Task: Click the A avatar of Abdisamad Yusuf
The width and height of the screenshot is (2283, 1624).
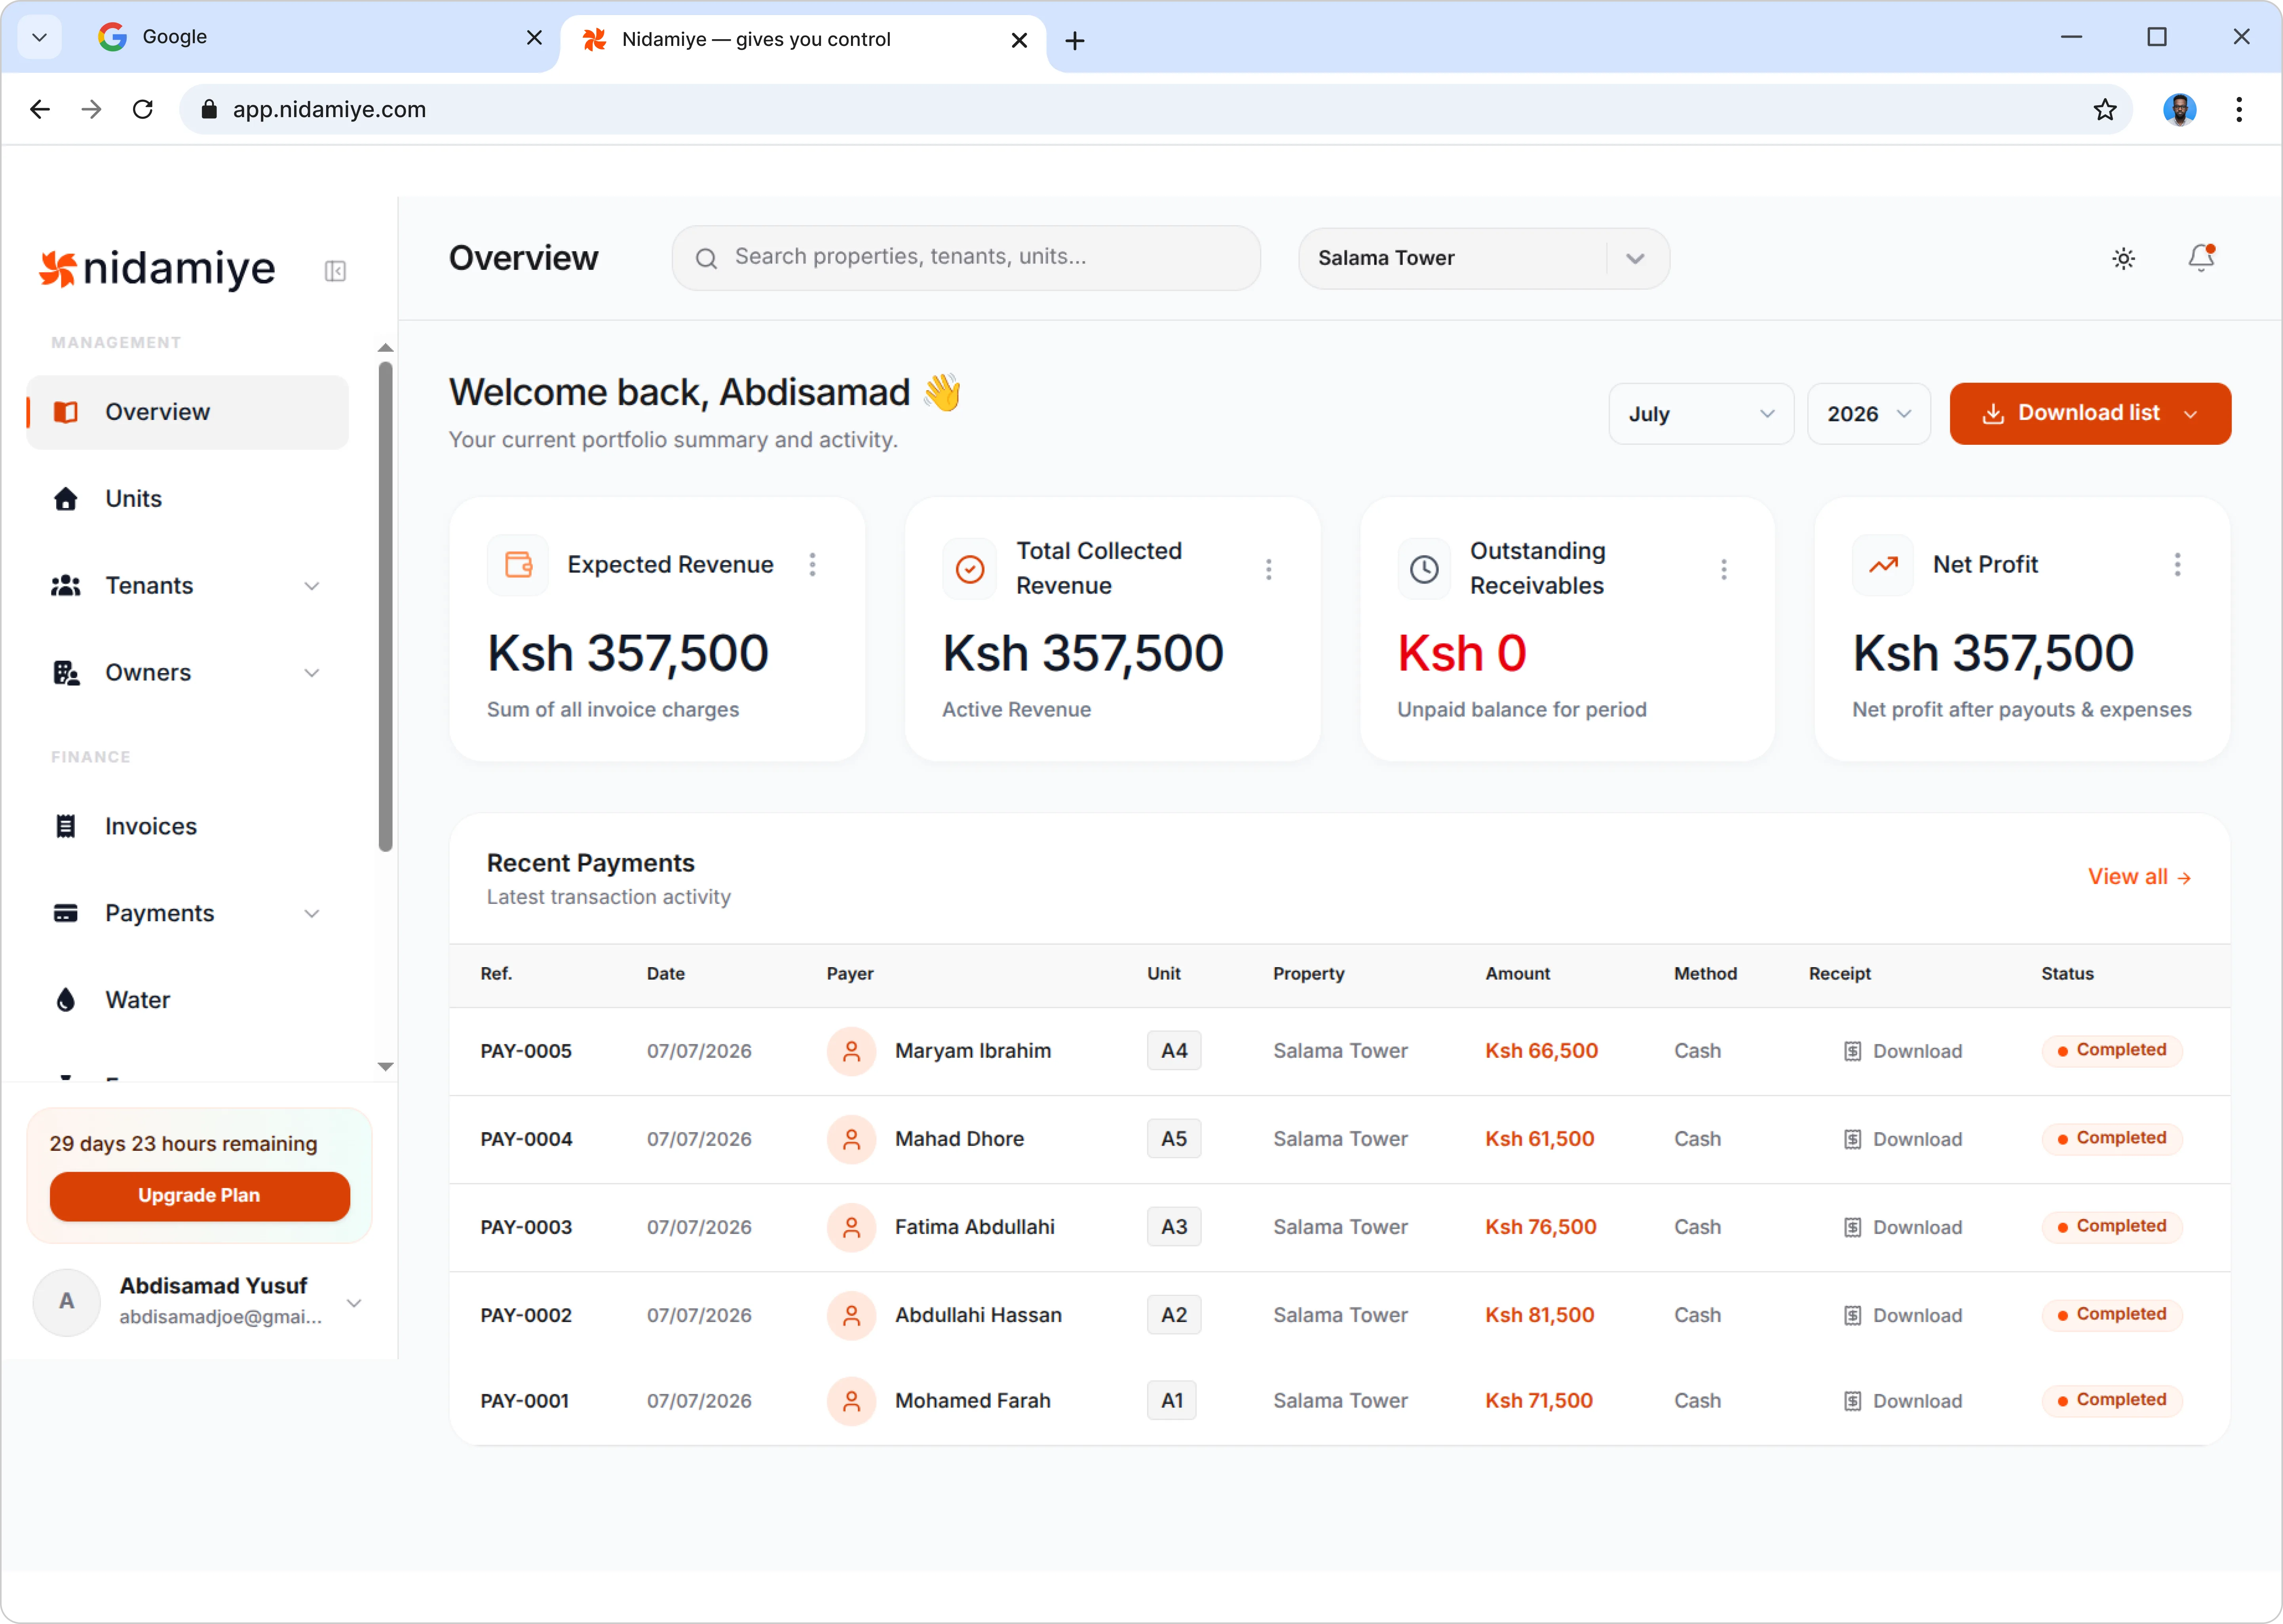Action: (66, 1302)
